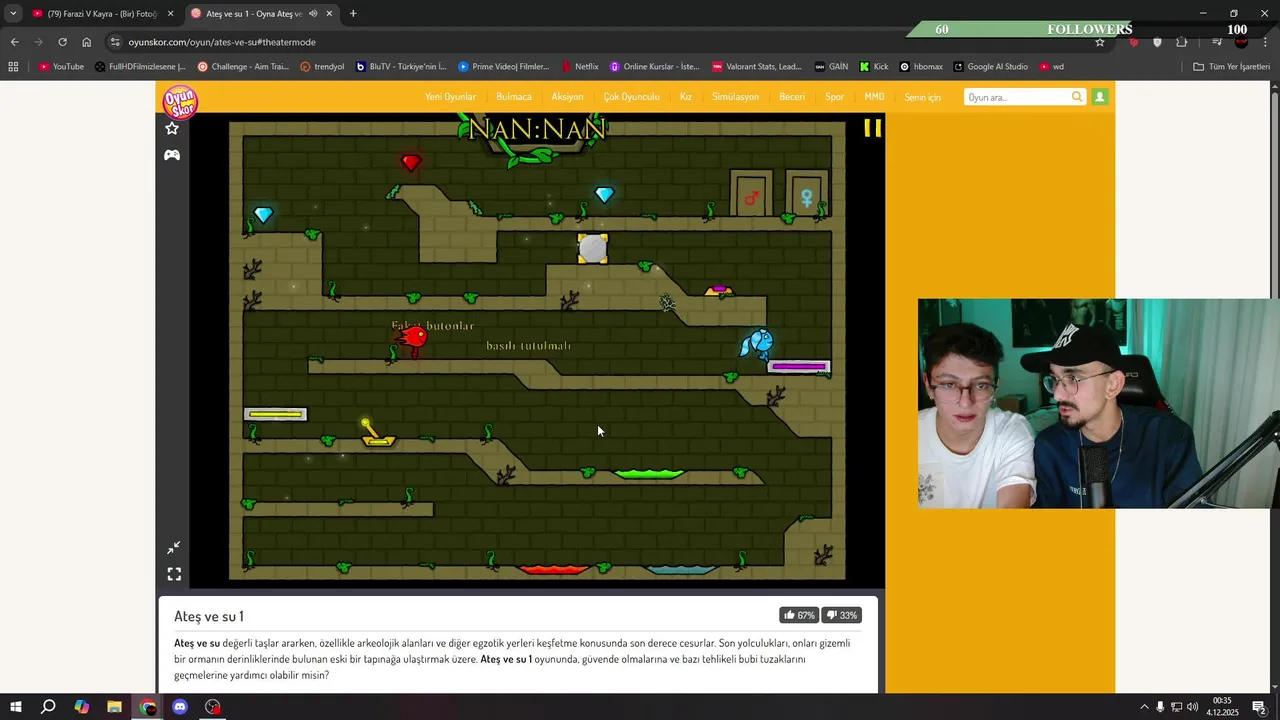Add game to favorites with star icon
This screenshot has width=1280, height=720.
[172, 128]
